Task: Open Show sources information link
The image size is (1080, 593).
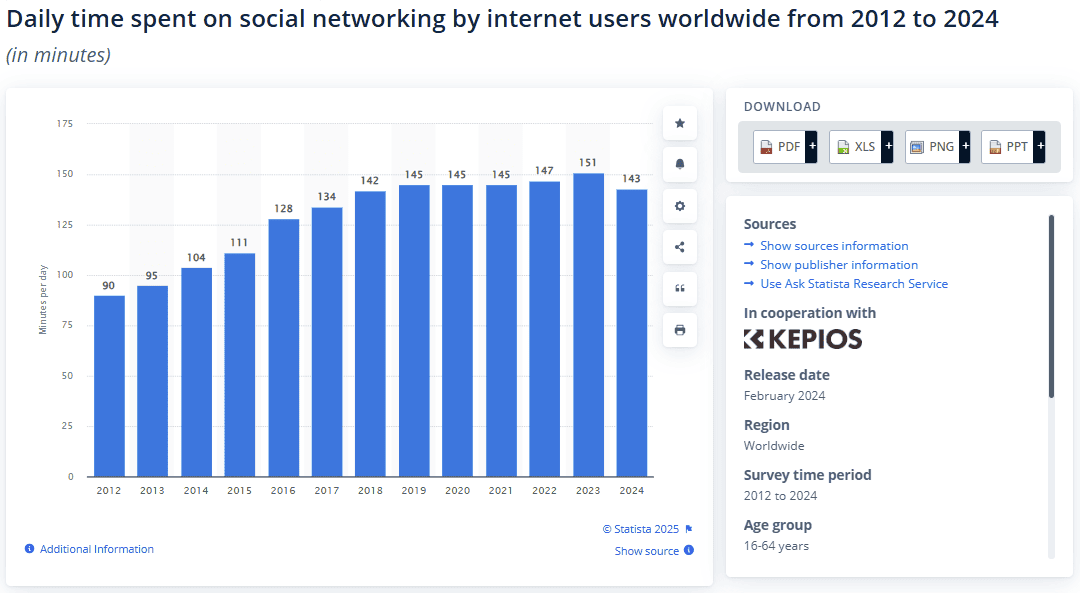Action: click(x=834, y=245)
